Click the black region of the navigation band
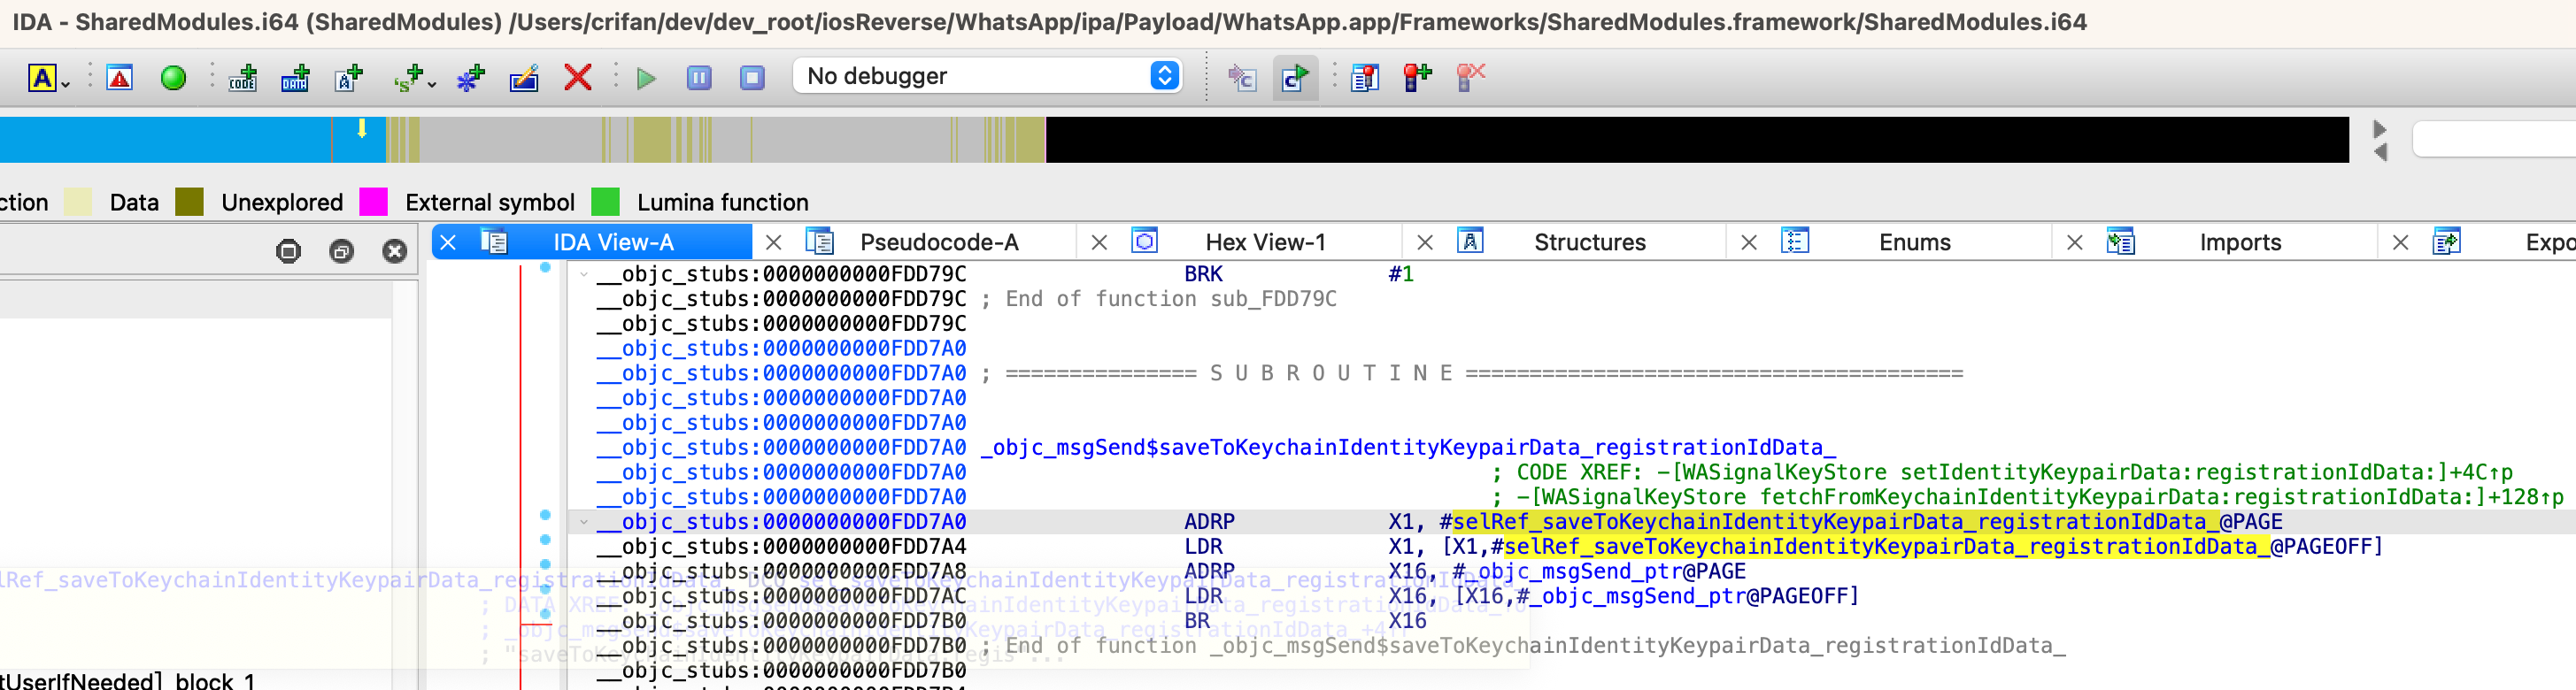 click(x=1697, y=140)
